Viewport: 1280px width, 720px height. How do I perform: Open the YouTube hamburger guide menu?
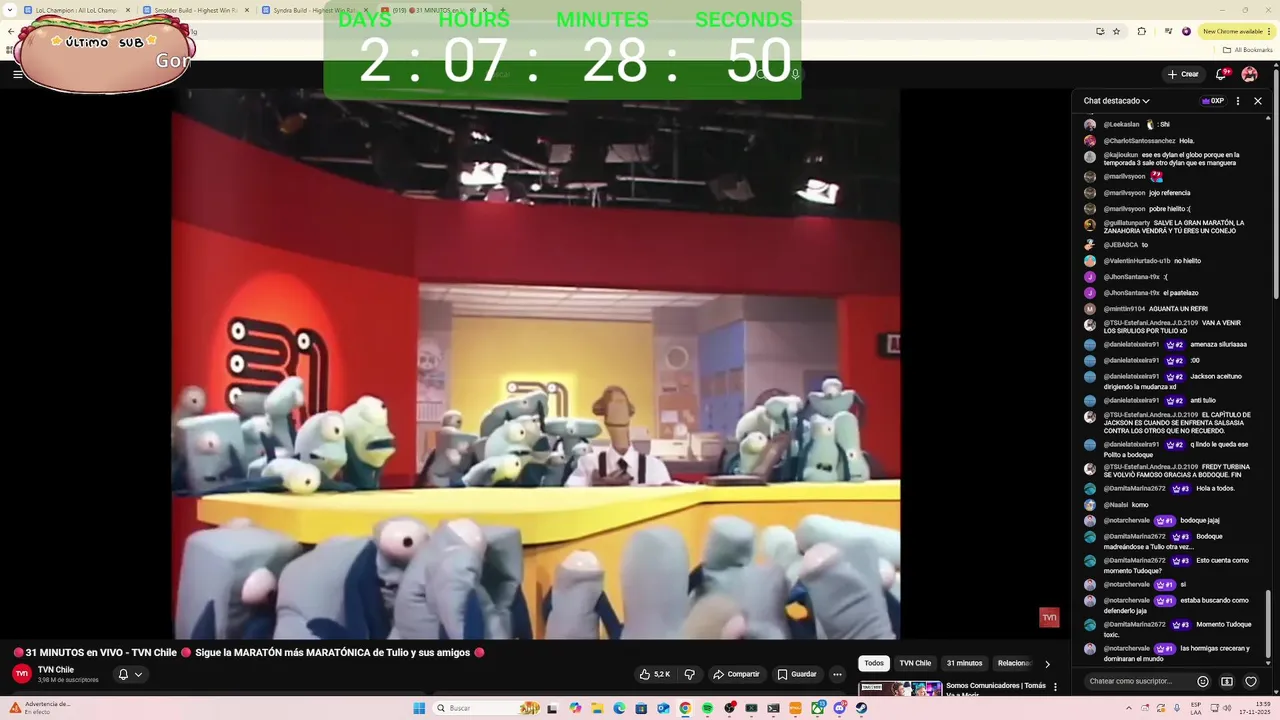[17, 74]
